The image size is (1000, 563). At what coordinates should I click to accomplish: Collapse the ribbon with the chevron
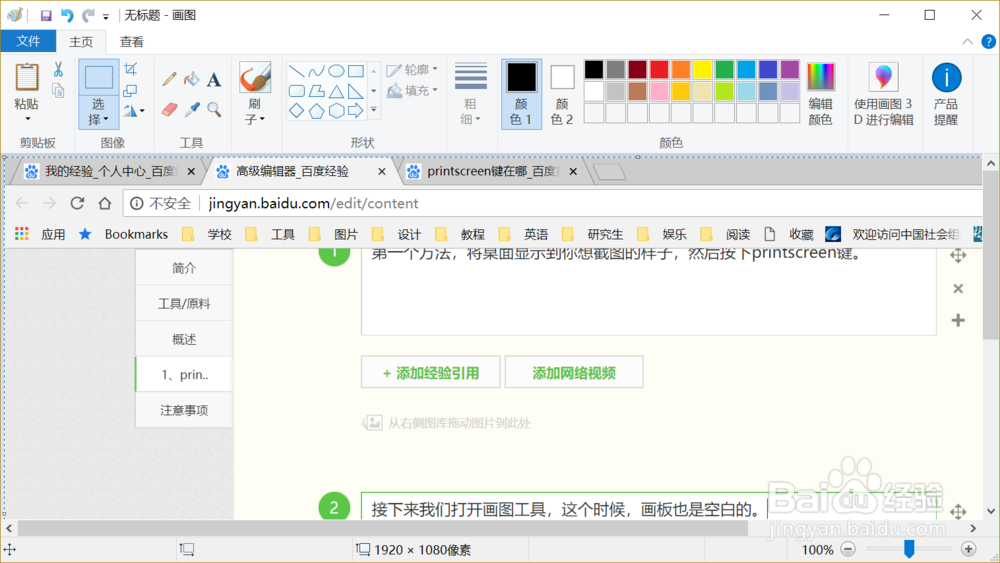pyautogui.click(x=967, y=41)
